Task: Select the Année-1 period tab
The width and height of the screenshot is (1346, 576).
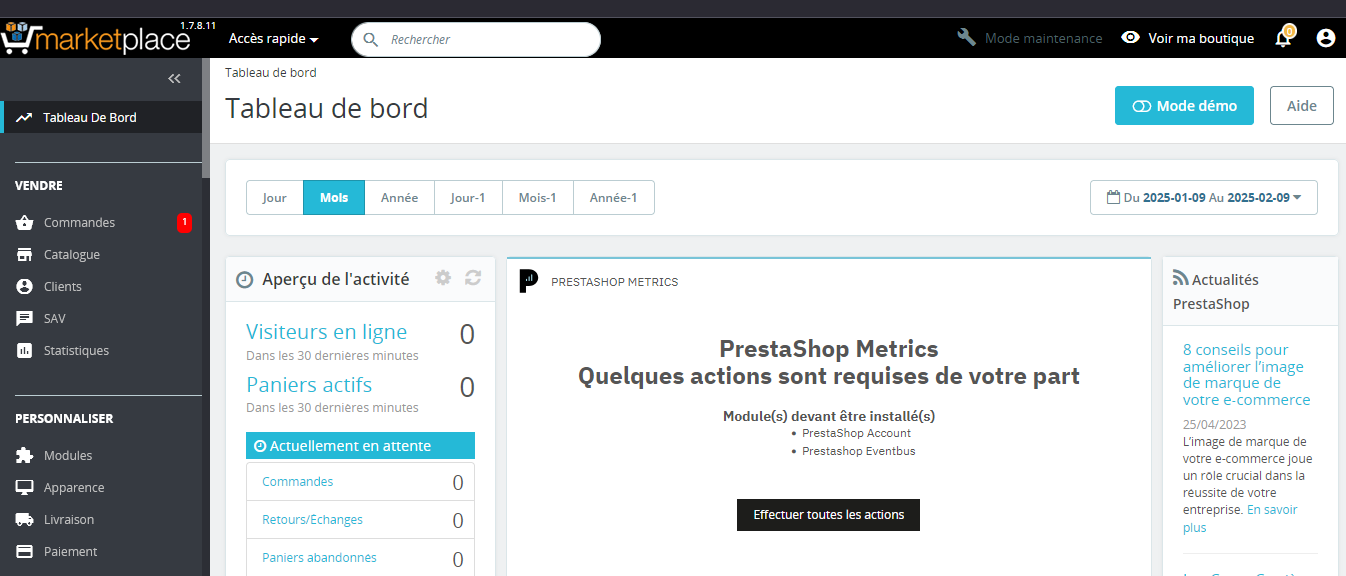Action: coord(614,197)
